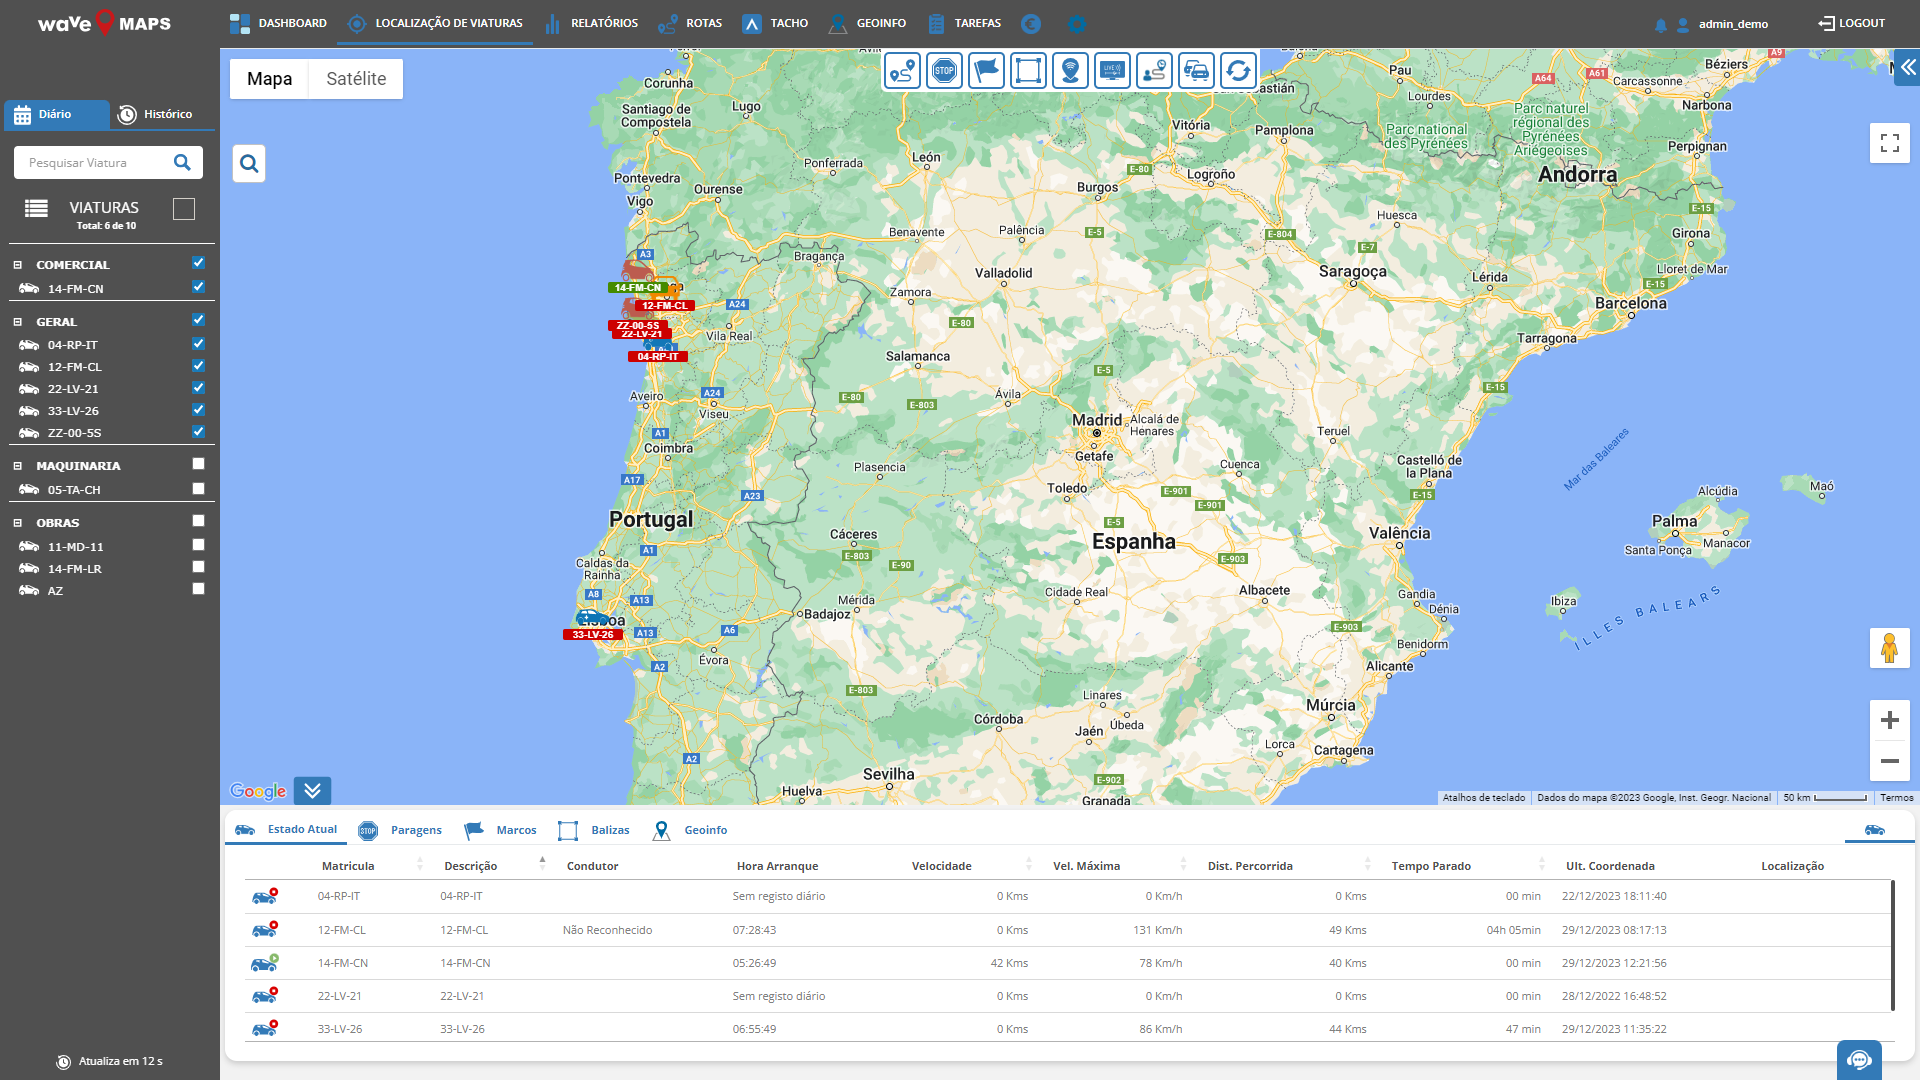Viewport: 1920px width, 1080px height.
Task: Collapse the COMERCIAL vehicle group
Action: [17, 265]
